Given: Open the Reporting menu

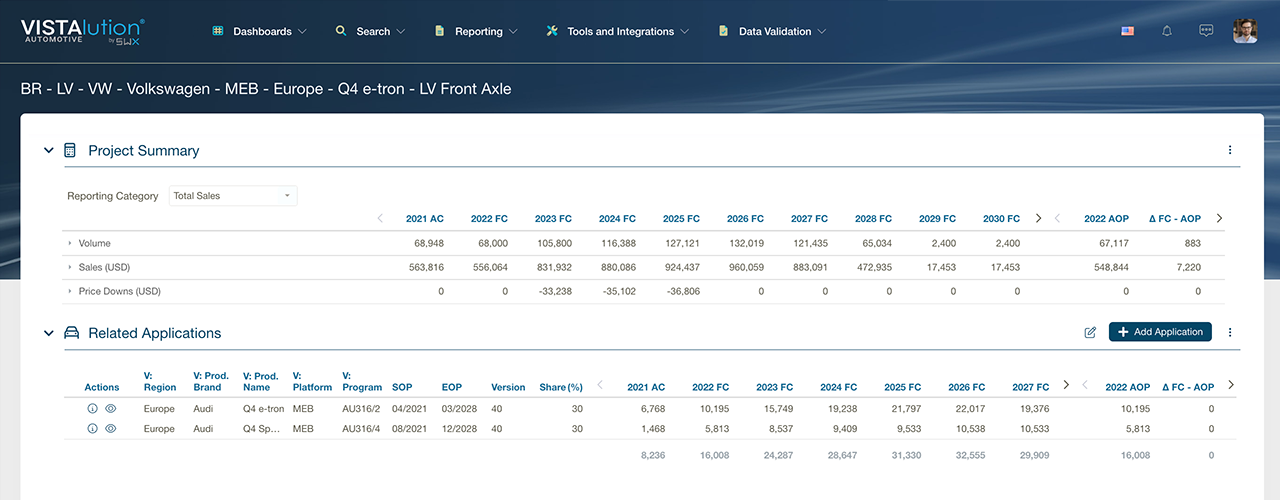Looking at the screenshot, I should click(x=476, y=31).
